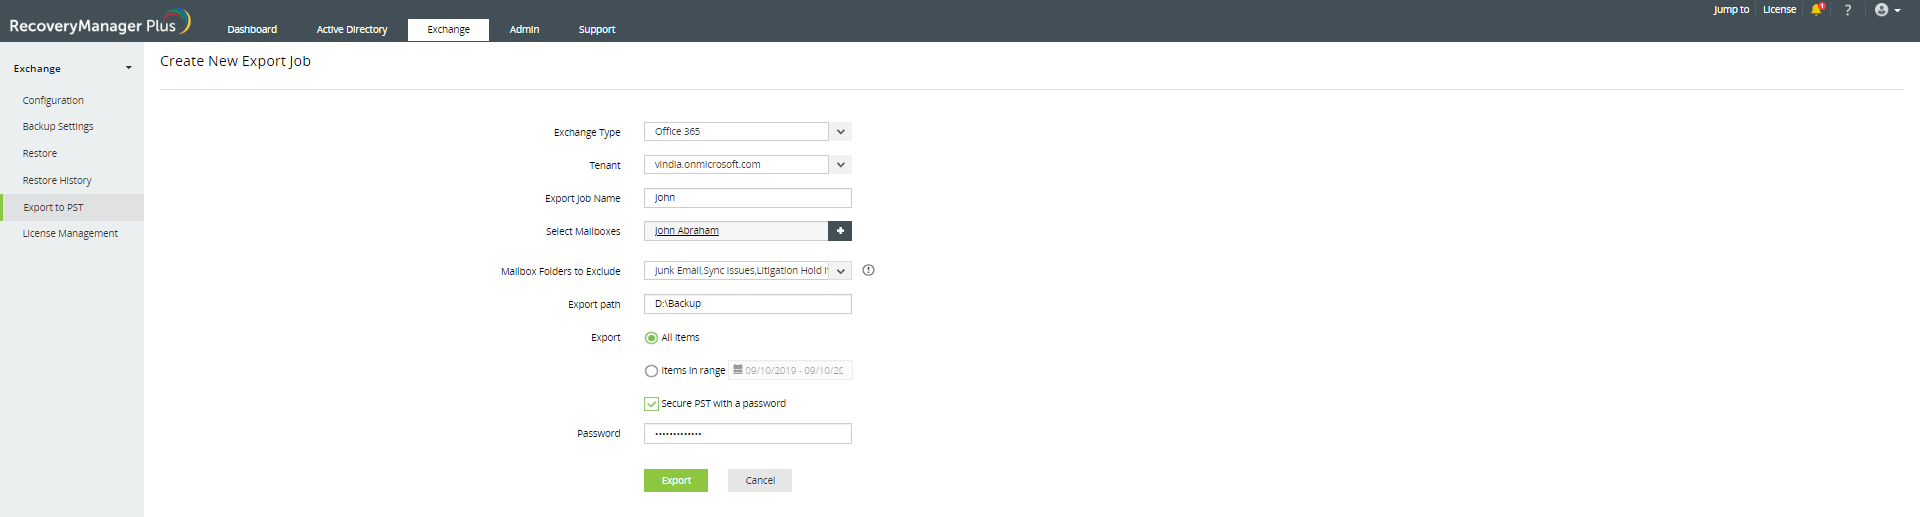Select the All Items radio button
The image size is (1920, 517).
(x=651, y=338)
